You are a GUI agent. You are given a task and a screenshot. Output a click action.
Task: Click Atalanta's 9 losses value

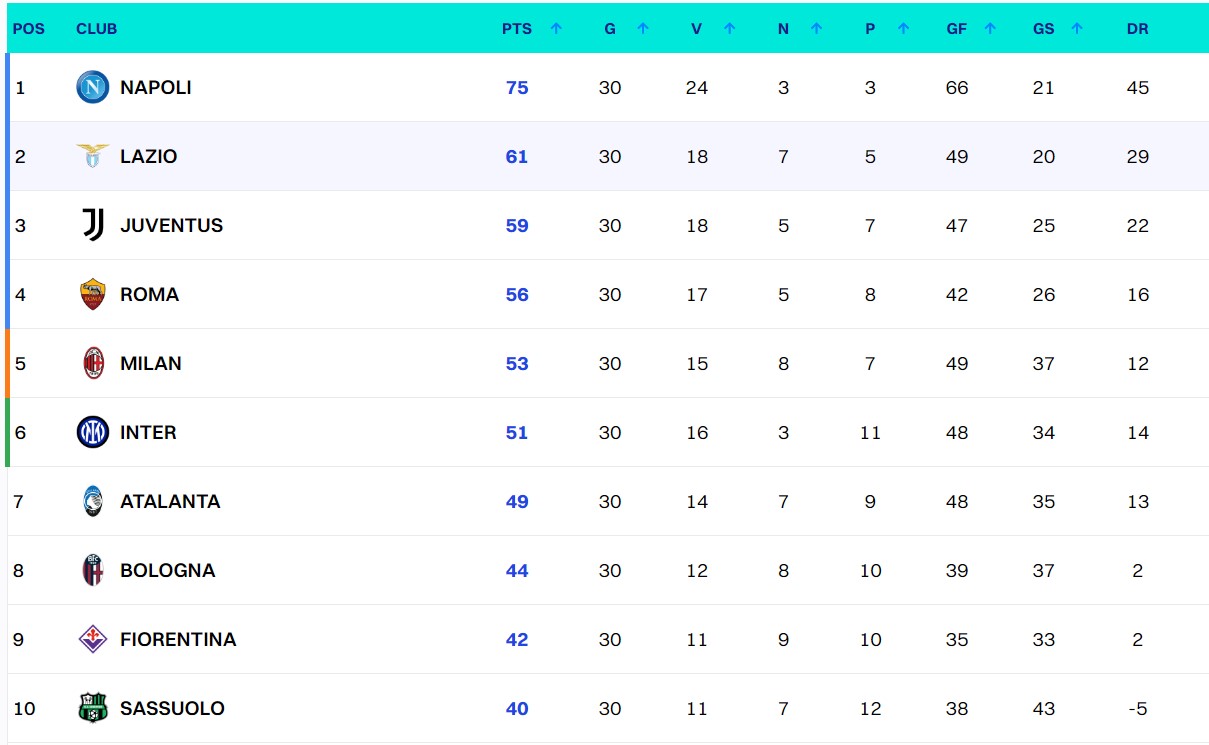coord(870,501)
